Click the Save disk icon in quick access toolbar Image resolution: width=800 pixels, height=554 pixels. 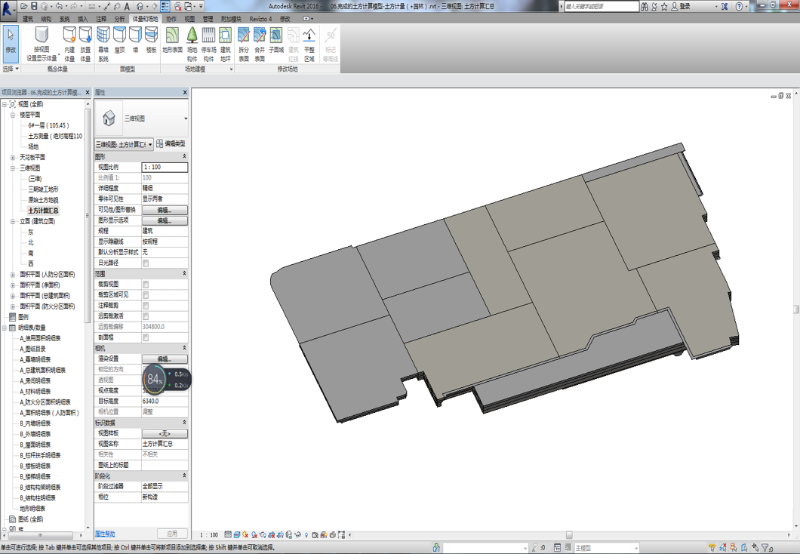[x=34, y=6]
